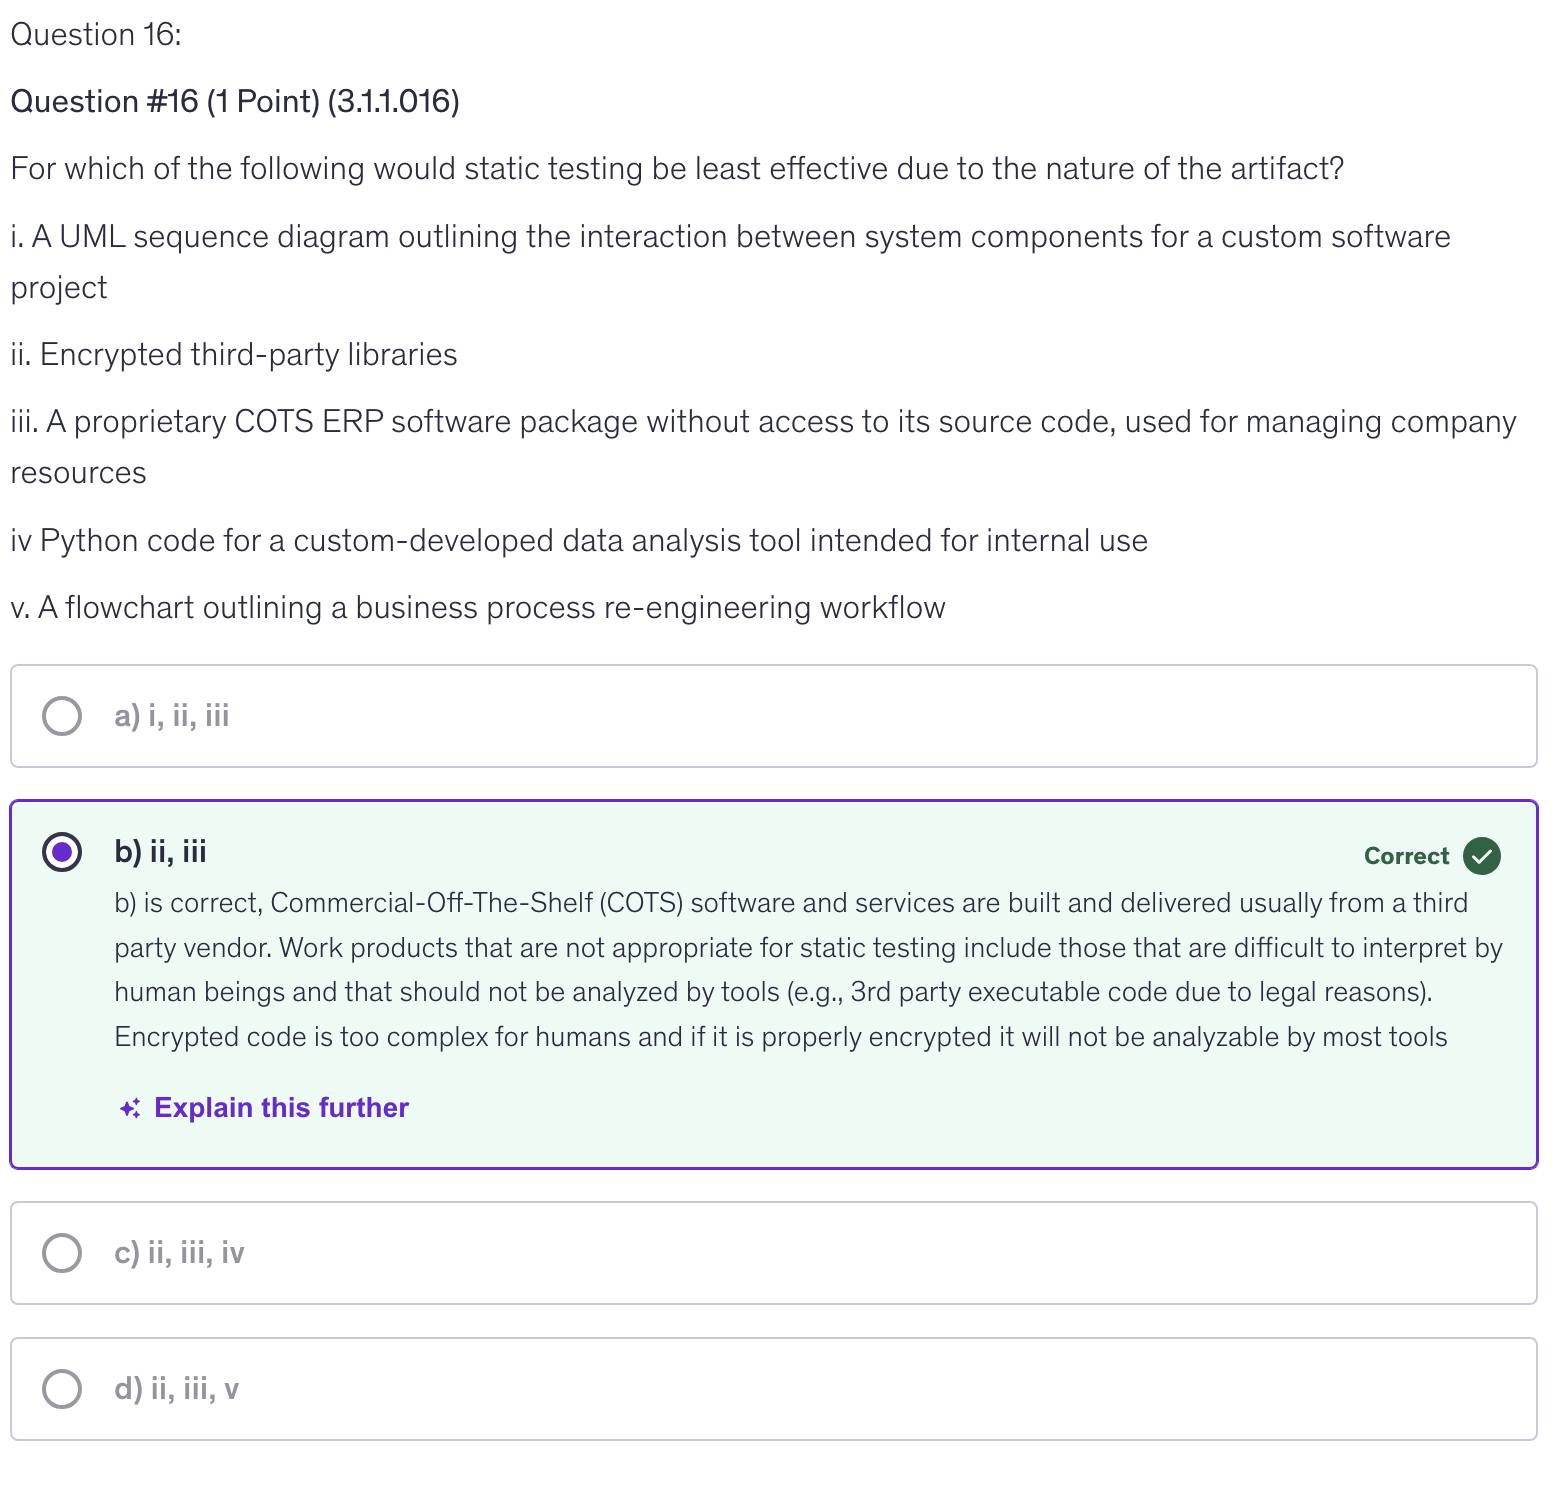
Task: Click the answer label "b) ii, iii"
Action: click(160, 852)
